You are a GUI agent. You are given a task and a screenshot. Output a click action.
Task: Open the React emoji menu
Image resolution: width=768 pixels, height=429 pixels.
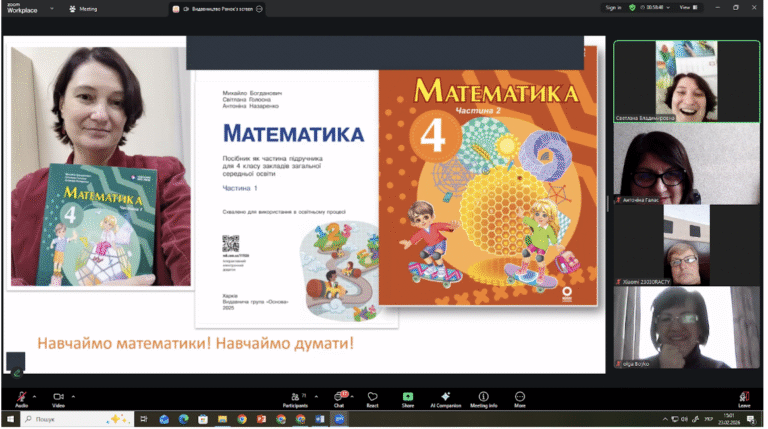(x=374, y=401)
